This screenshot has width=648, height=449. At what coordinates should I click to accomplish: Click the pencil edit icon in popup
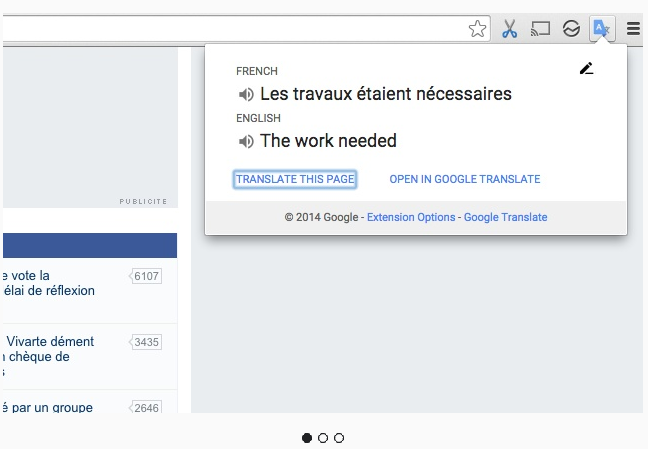[x=586, y=68]
